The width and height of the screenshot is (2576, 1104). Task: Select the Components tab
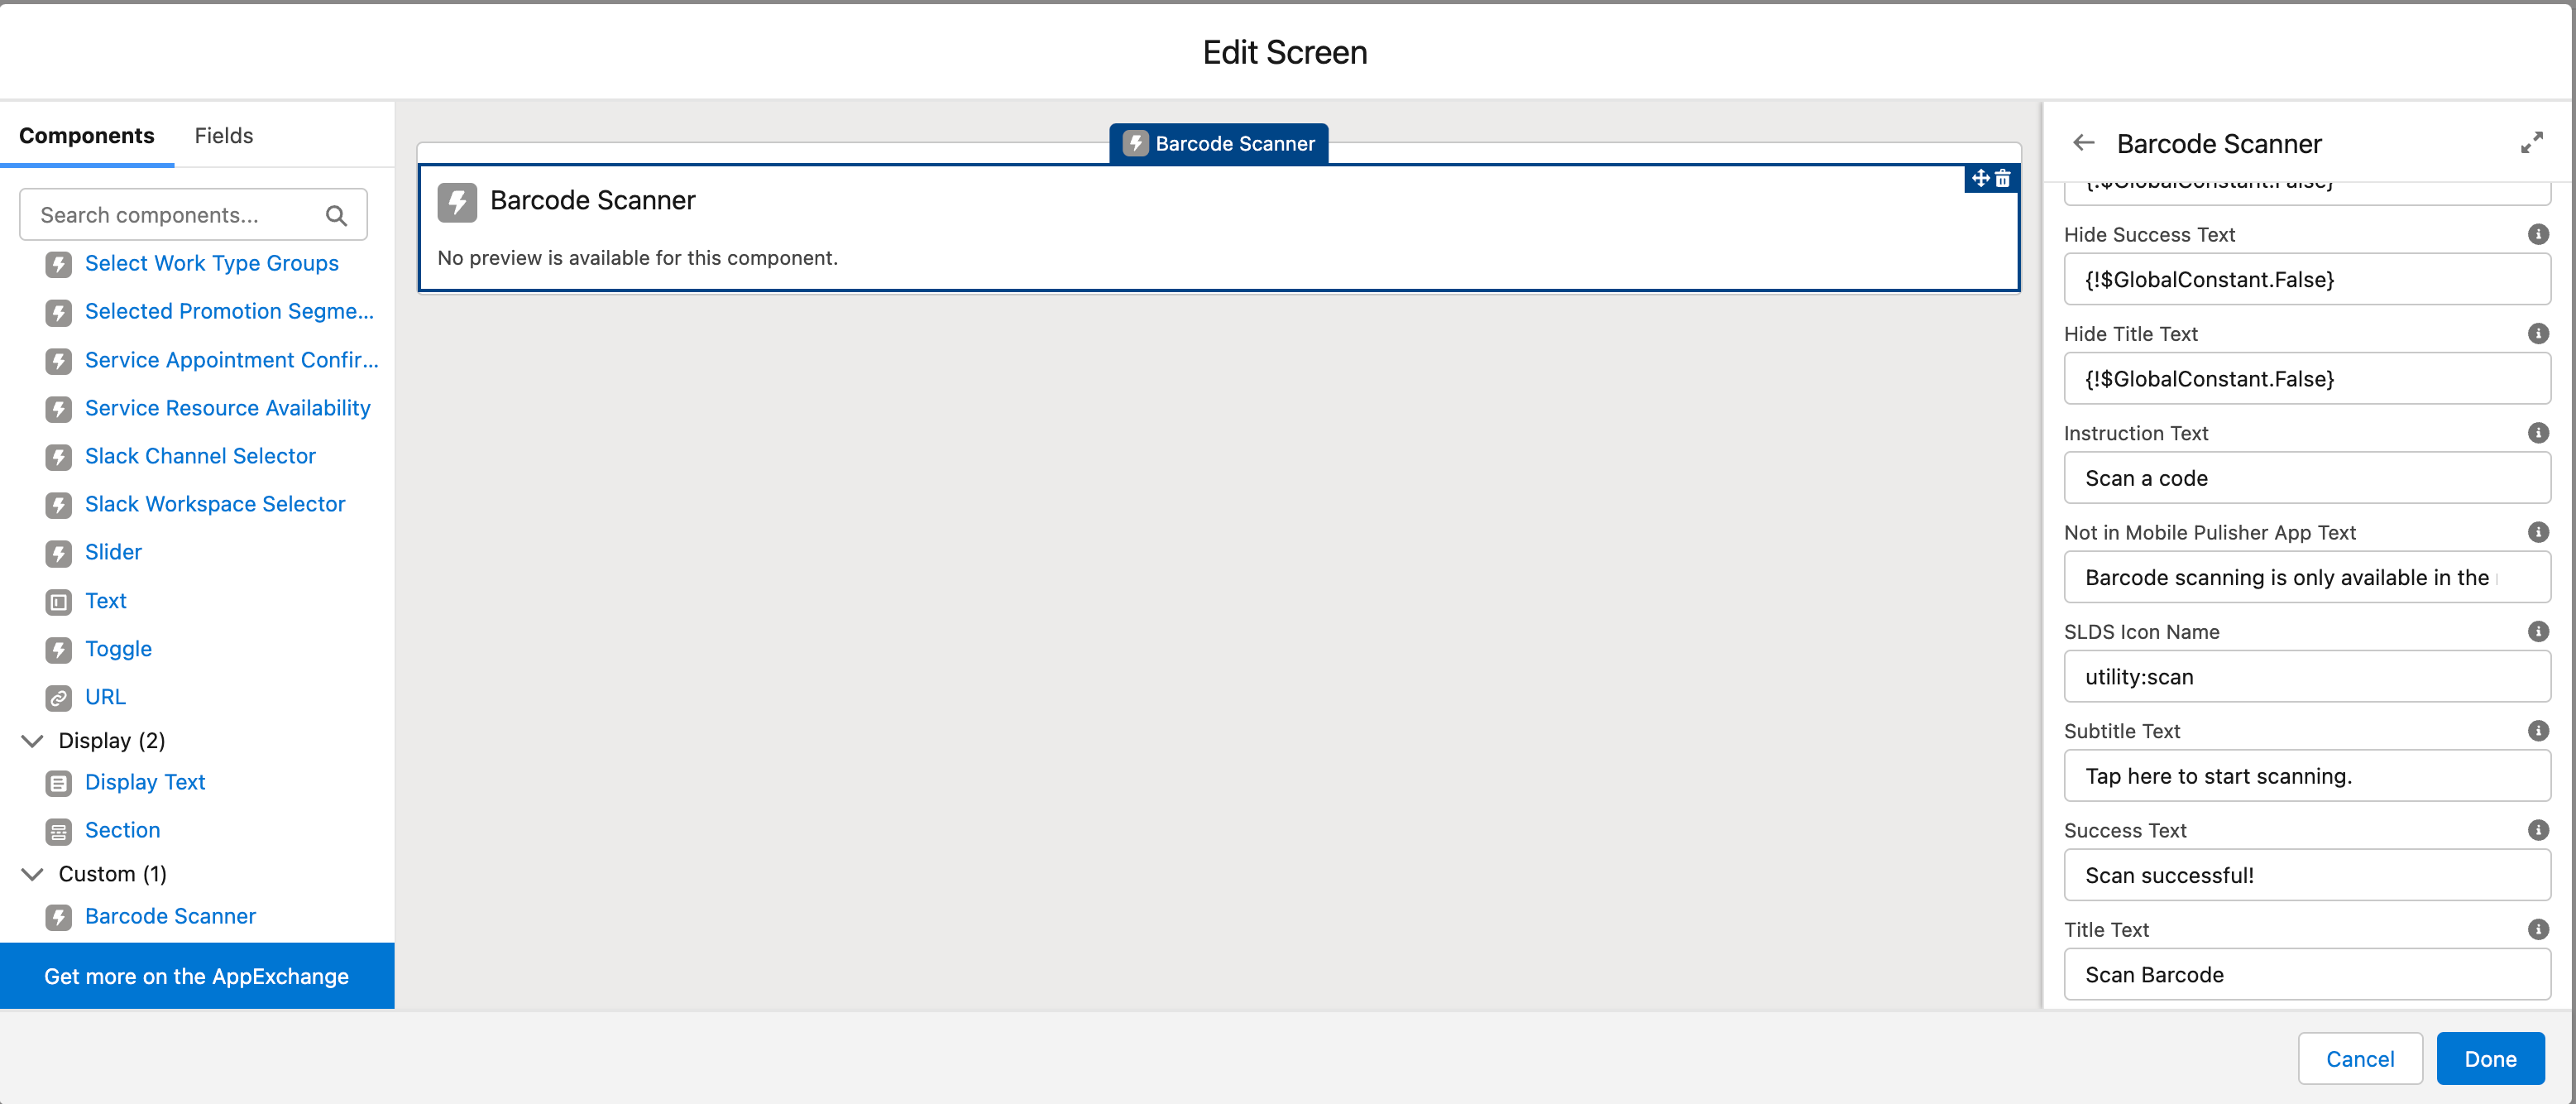[87, 135]
